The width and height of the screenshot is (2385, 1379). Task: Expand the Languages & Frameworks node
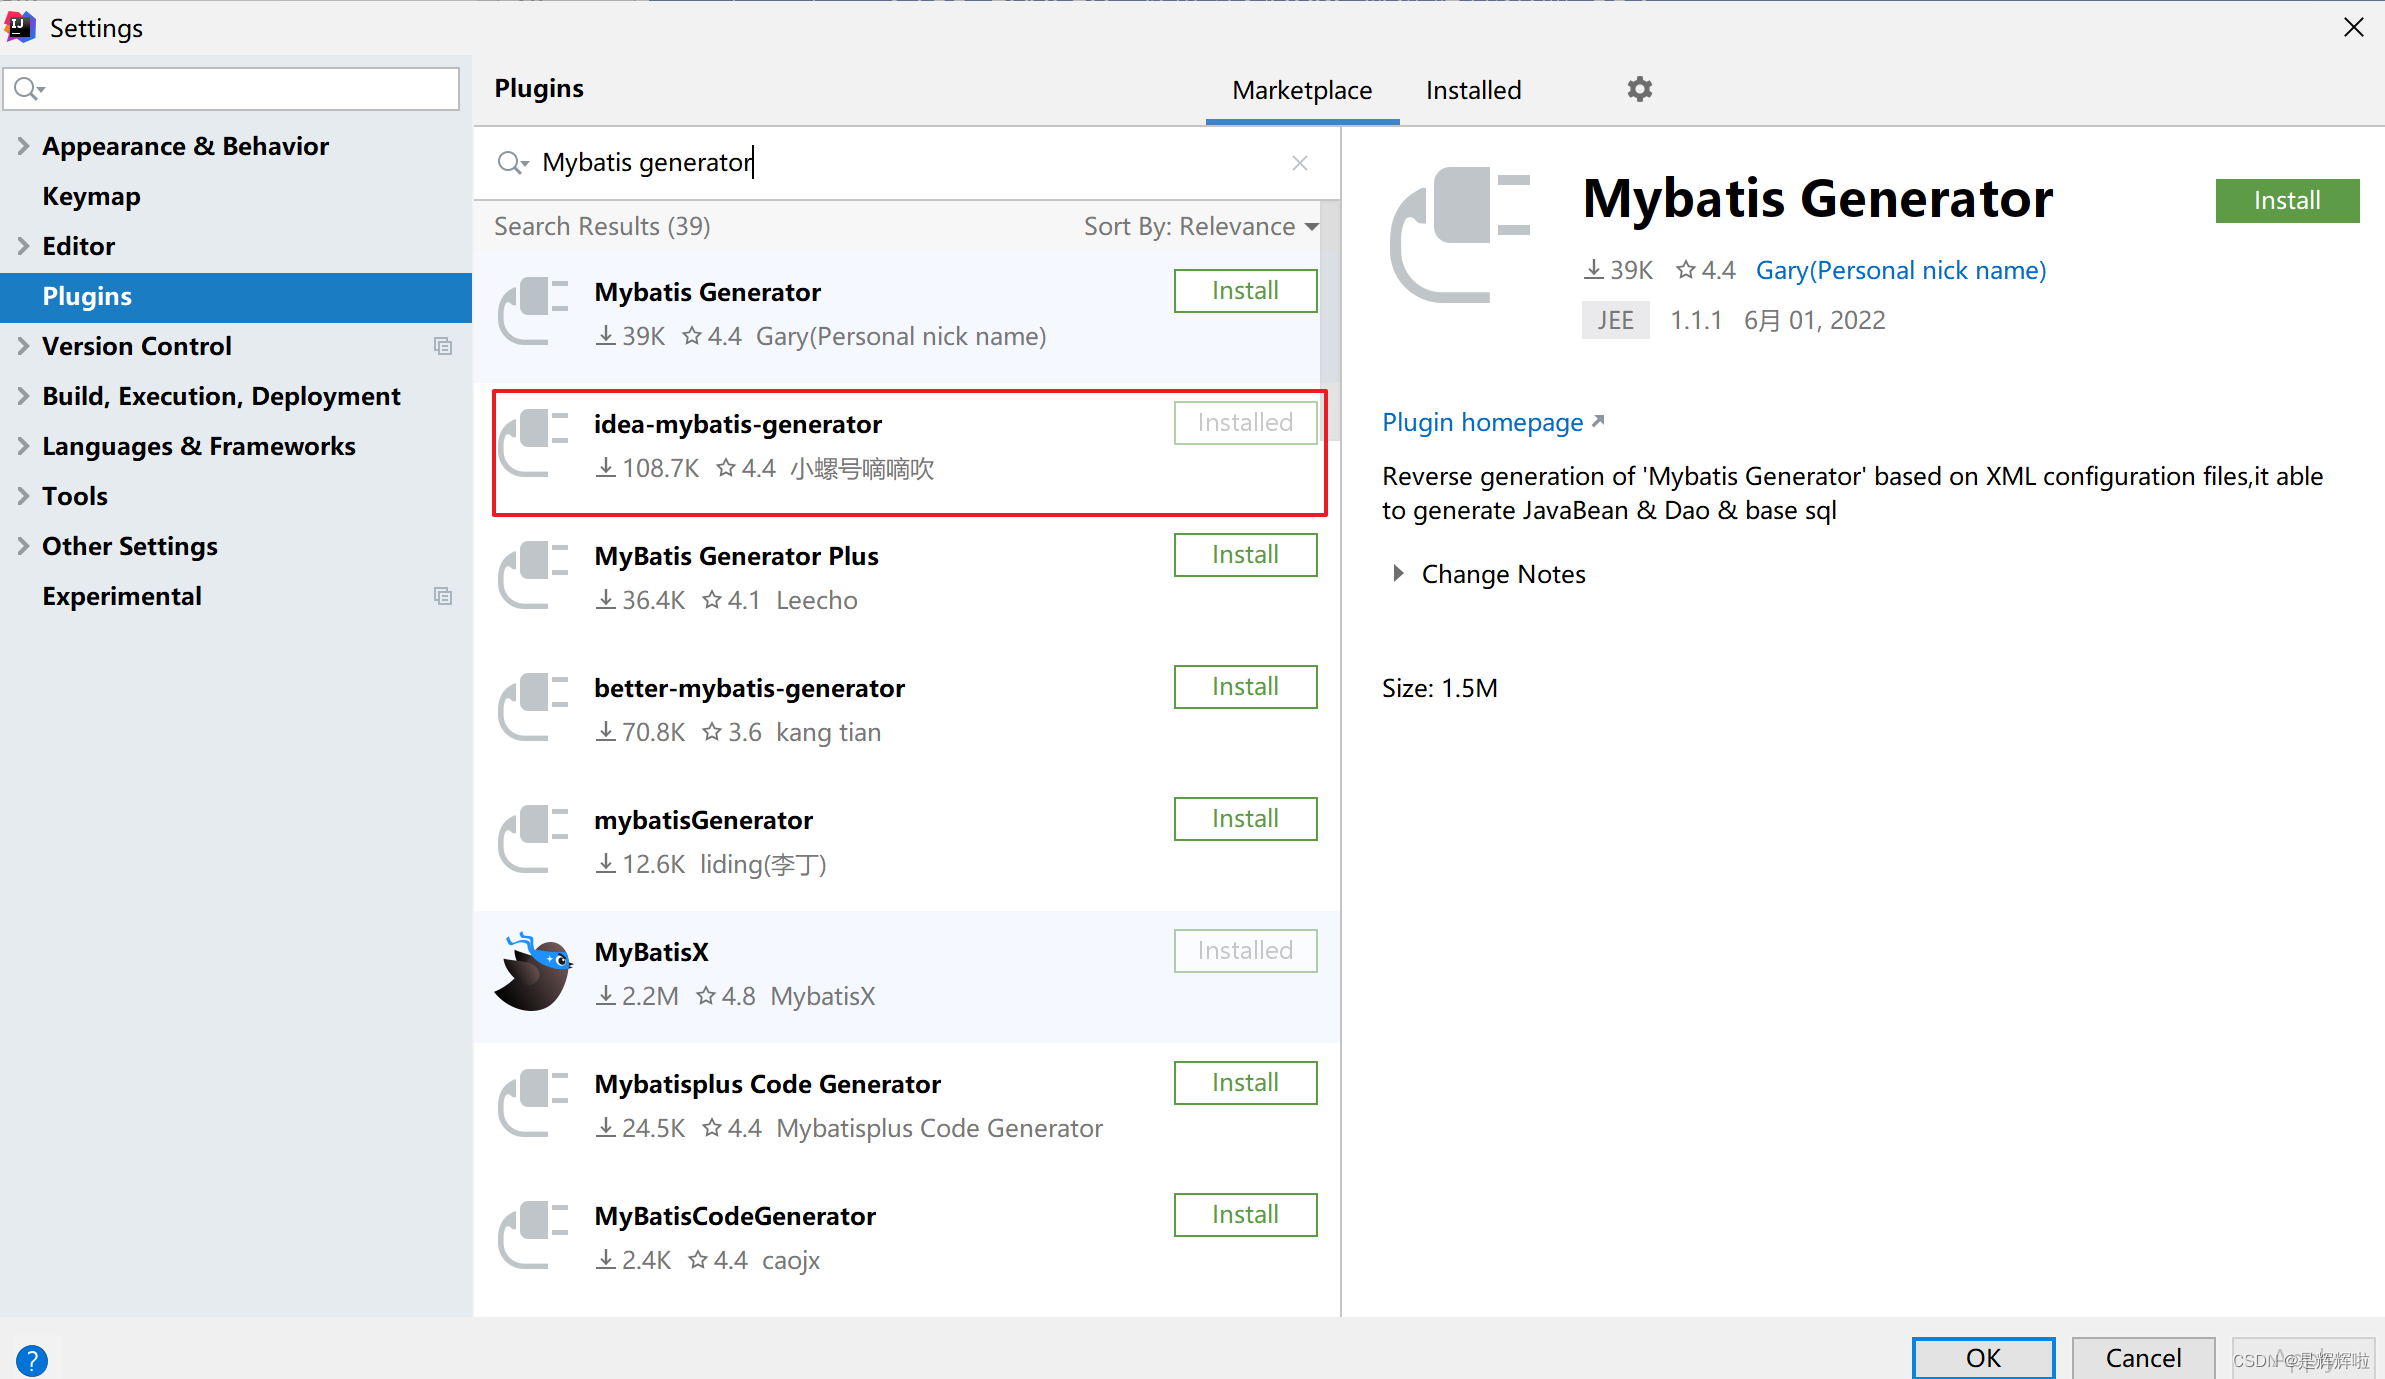pos(23,446)
